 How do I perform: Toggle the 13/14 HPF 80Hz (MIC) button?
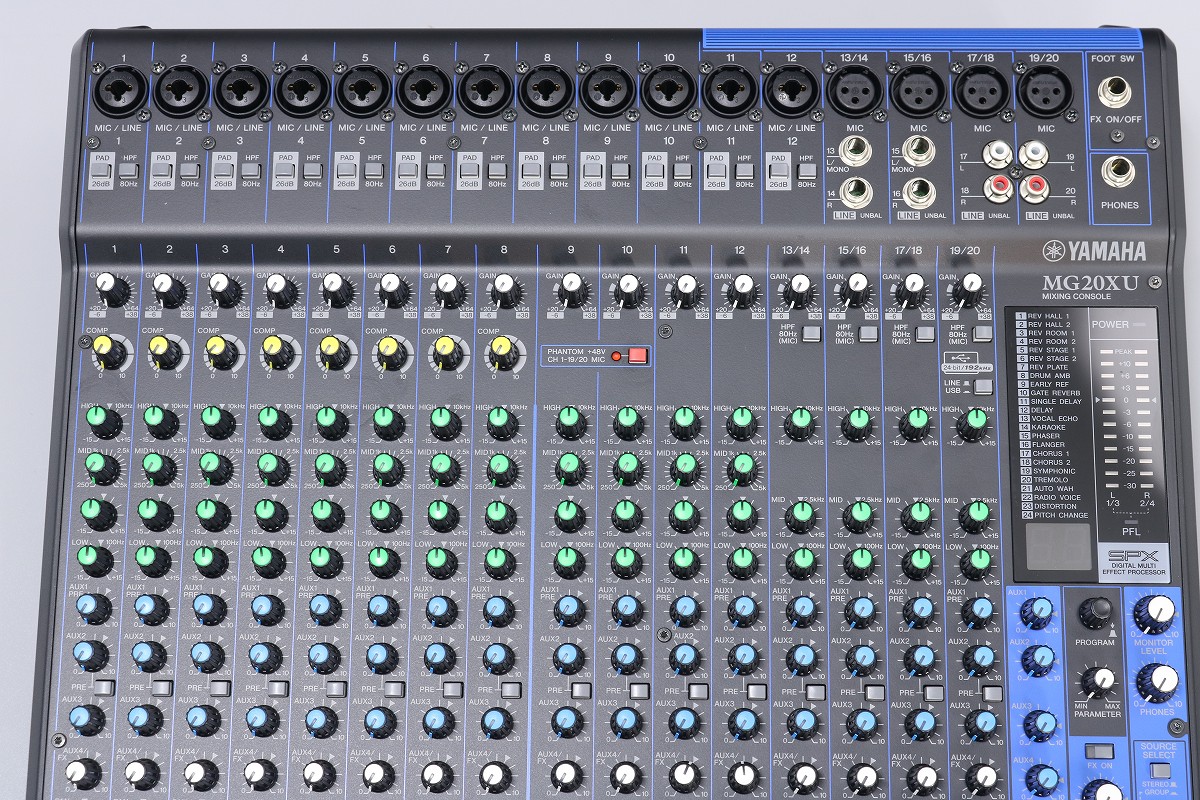coord(811,334)
